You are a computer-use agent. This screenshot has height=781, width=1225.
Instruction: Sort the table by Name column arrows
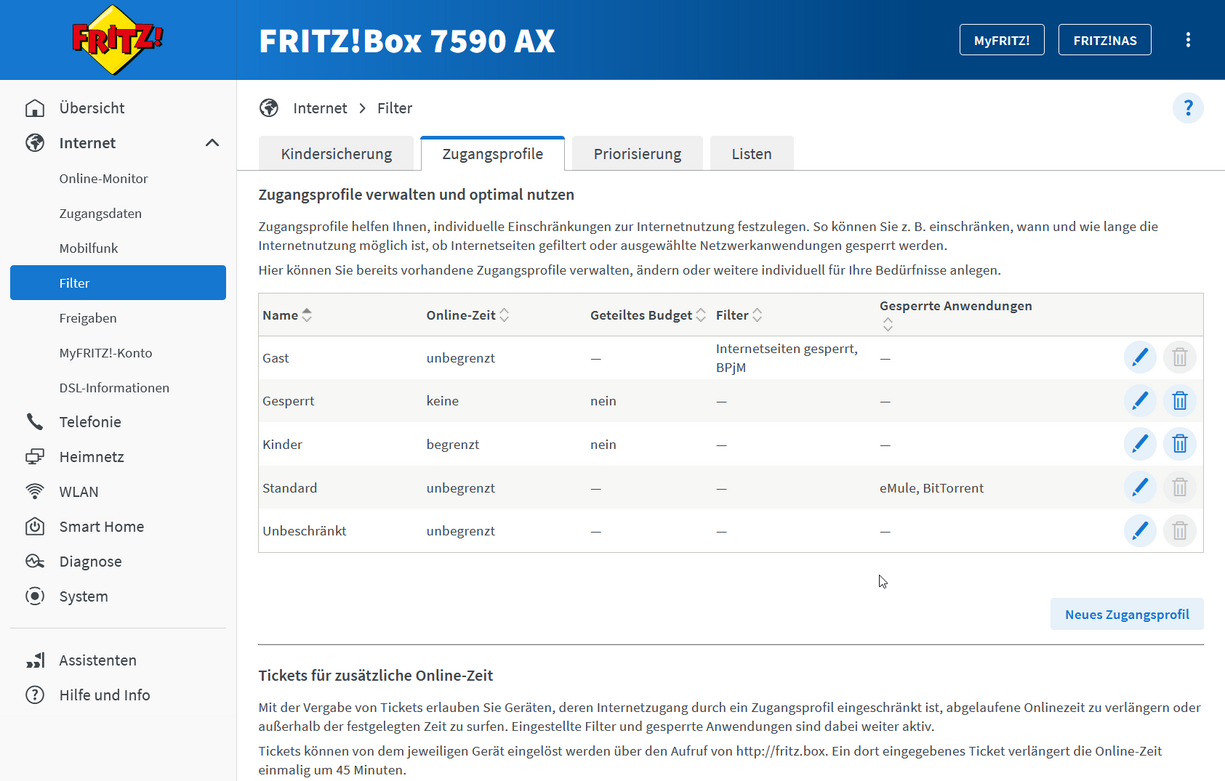pyautogui.click(x=307, y=315)
